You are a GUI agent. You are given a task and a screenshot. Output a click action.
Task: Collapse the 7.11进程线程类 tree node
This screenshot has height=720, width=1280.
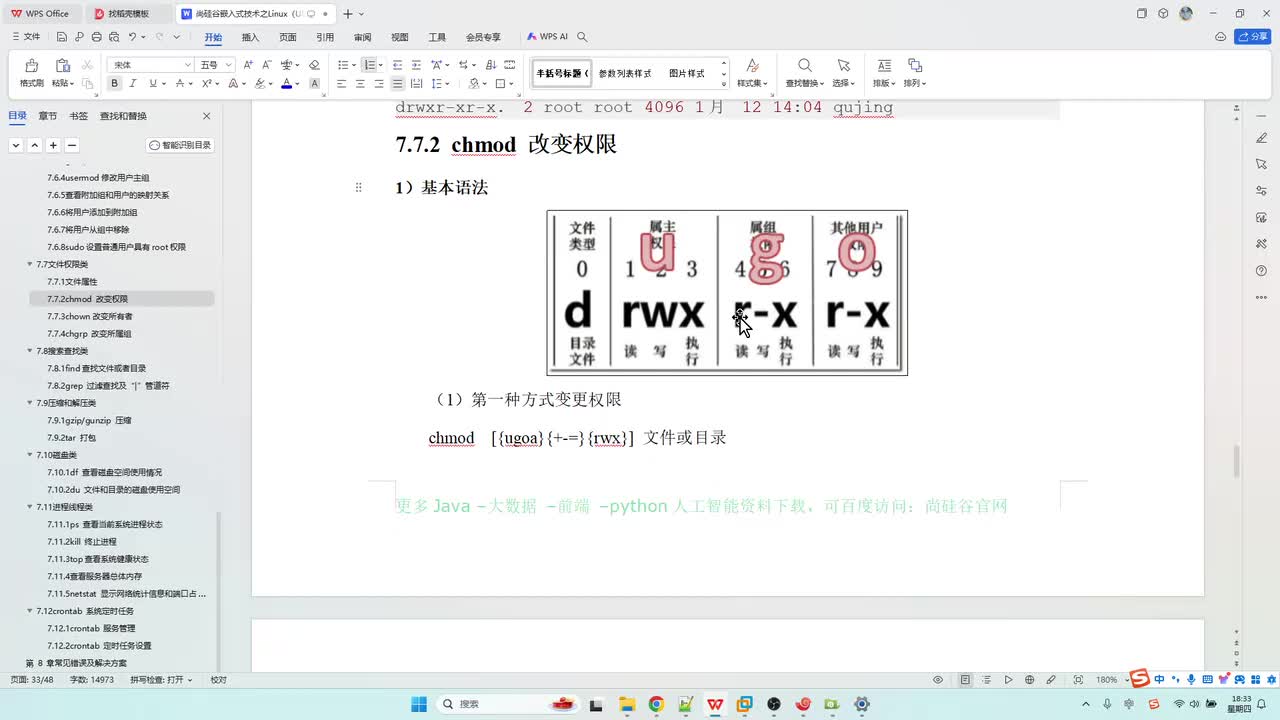pos(29,507)
